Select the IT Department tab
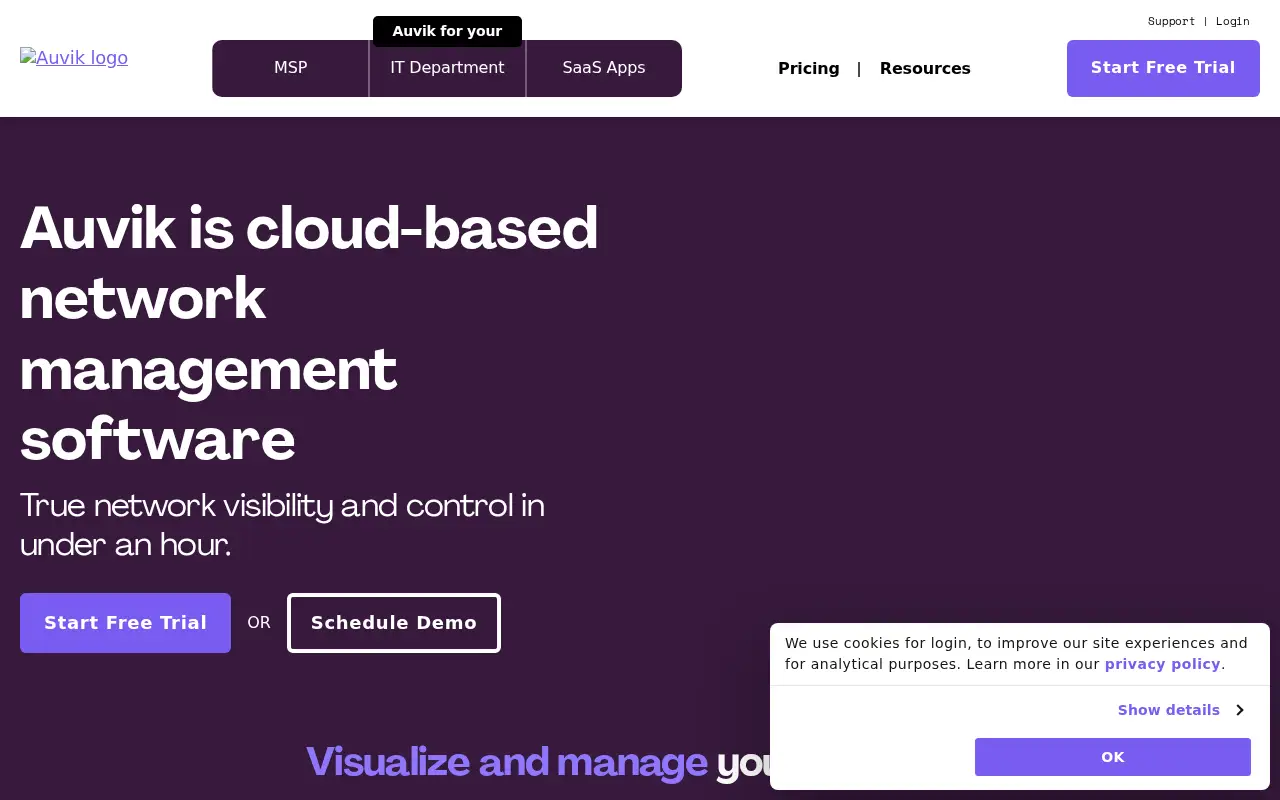The height and width of the screenshot is (800, 1280). click(447, 68)
